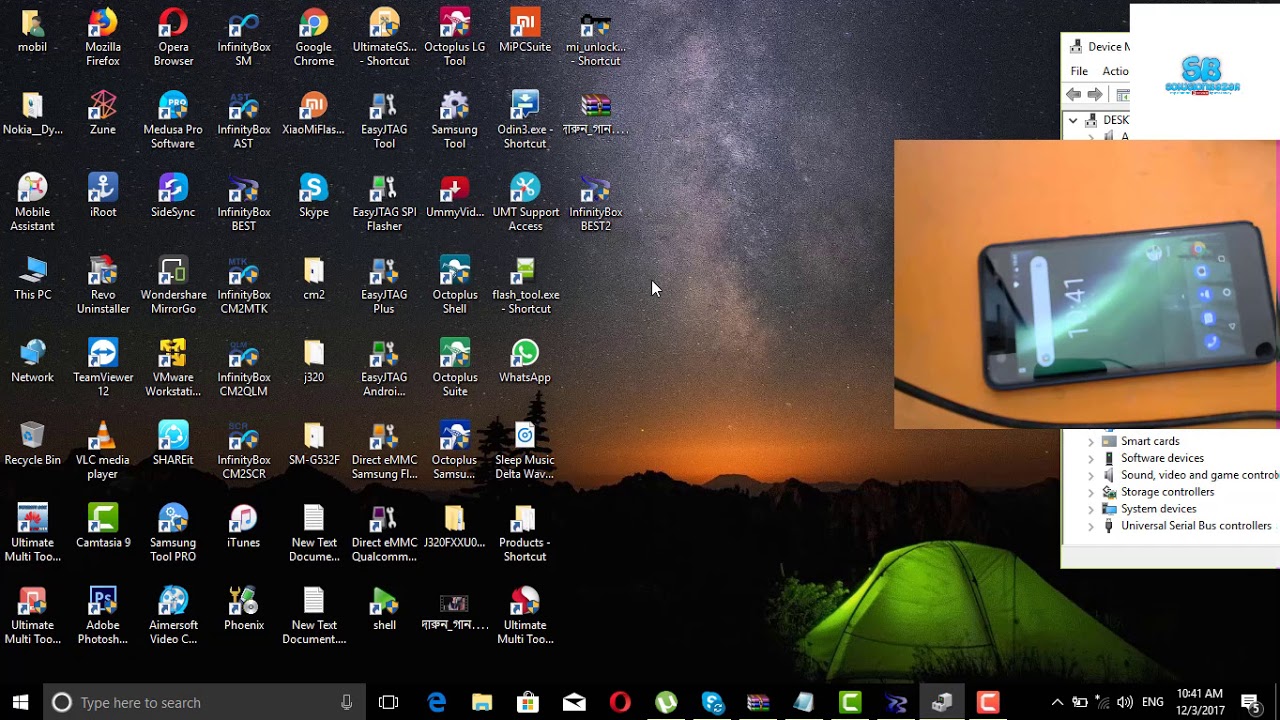Click the InfinityBox CM2MTK icon

pos(244,286)
